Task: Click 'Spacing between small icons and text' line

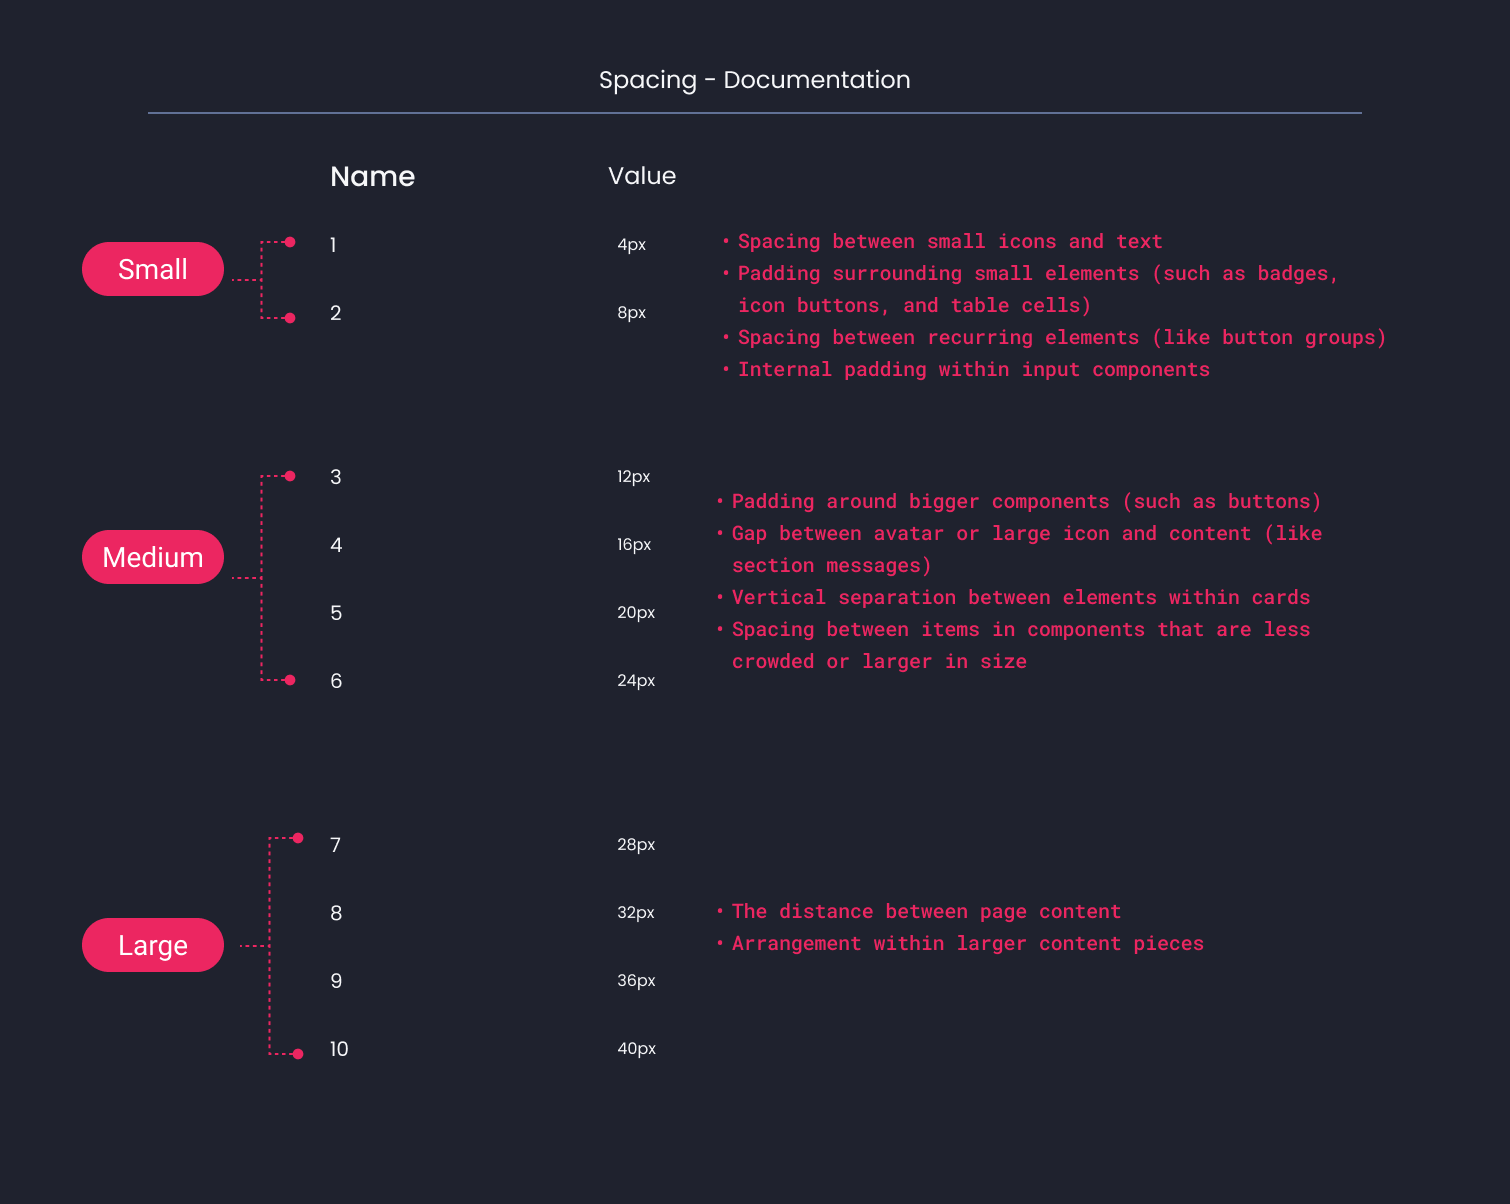Action: (950, 241)
